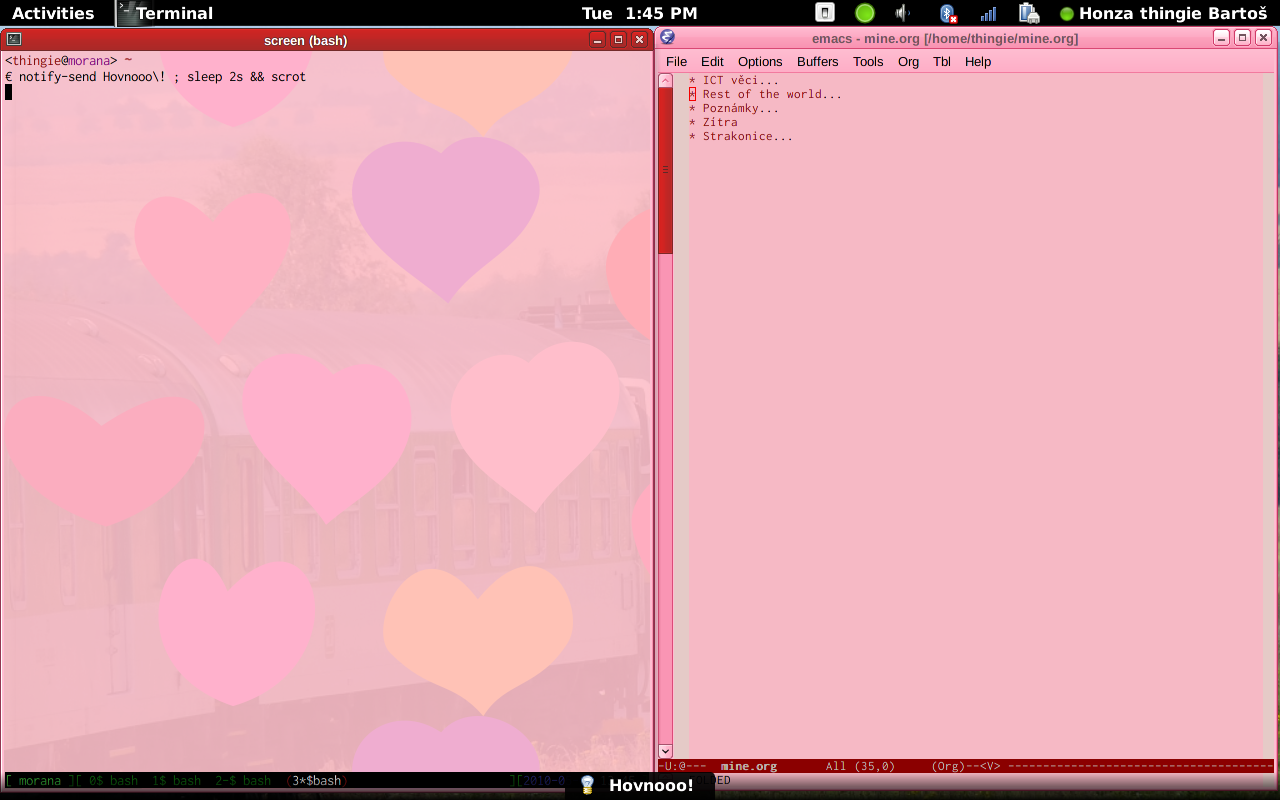The width and height of the screenshot is (1280, 800).
Task: Open the network signal indicator
Action: click(988, 13)
